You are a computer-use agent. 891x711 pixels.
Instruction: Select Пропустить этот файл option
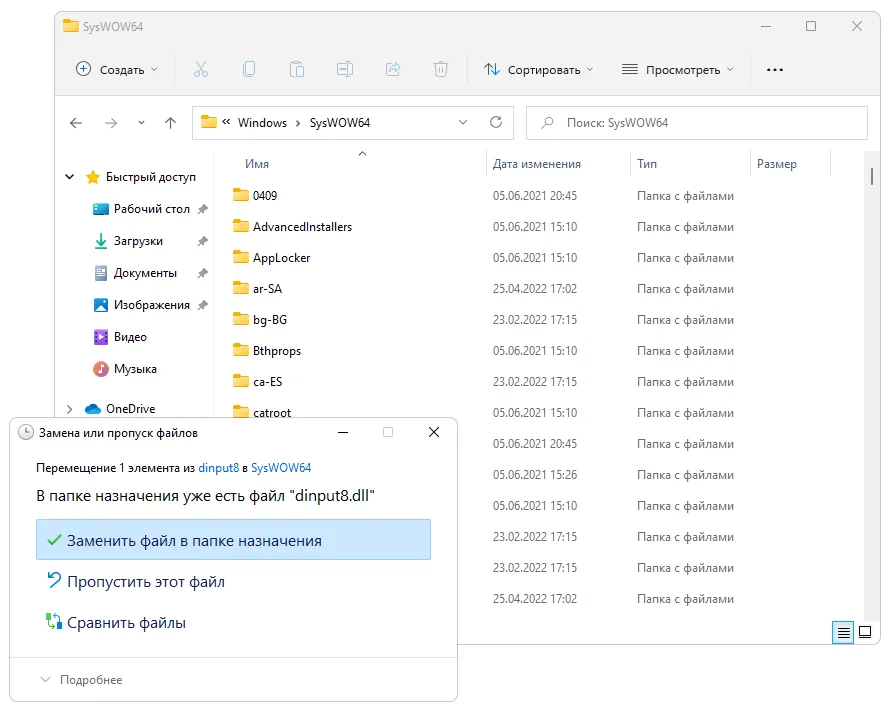pos(145,581)
